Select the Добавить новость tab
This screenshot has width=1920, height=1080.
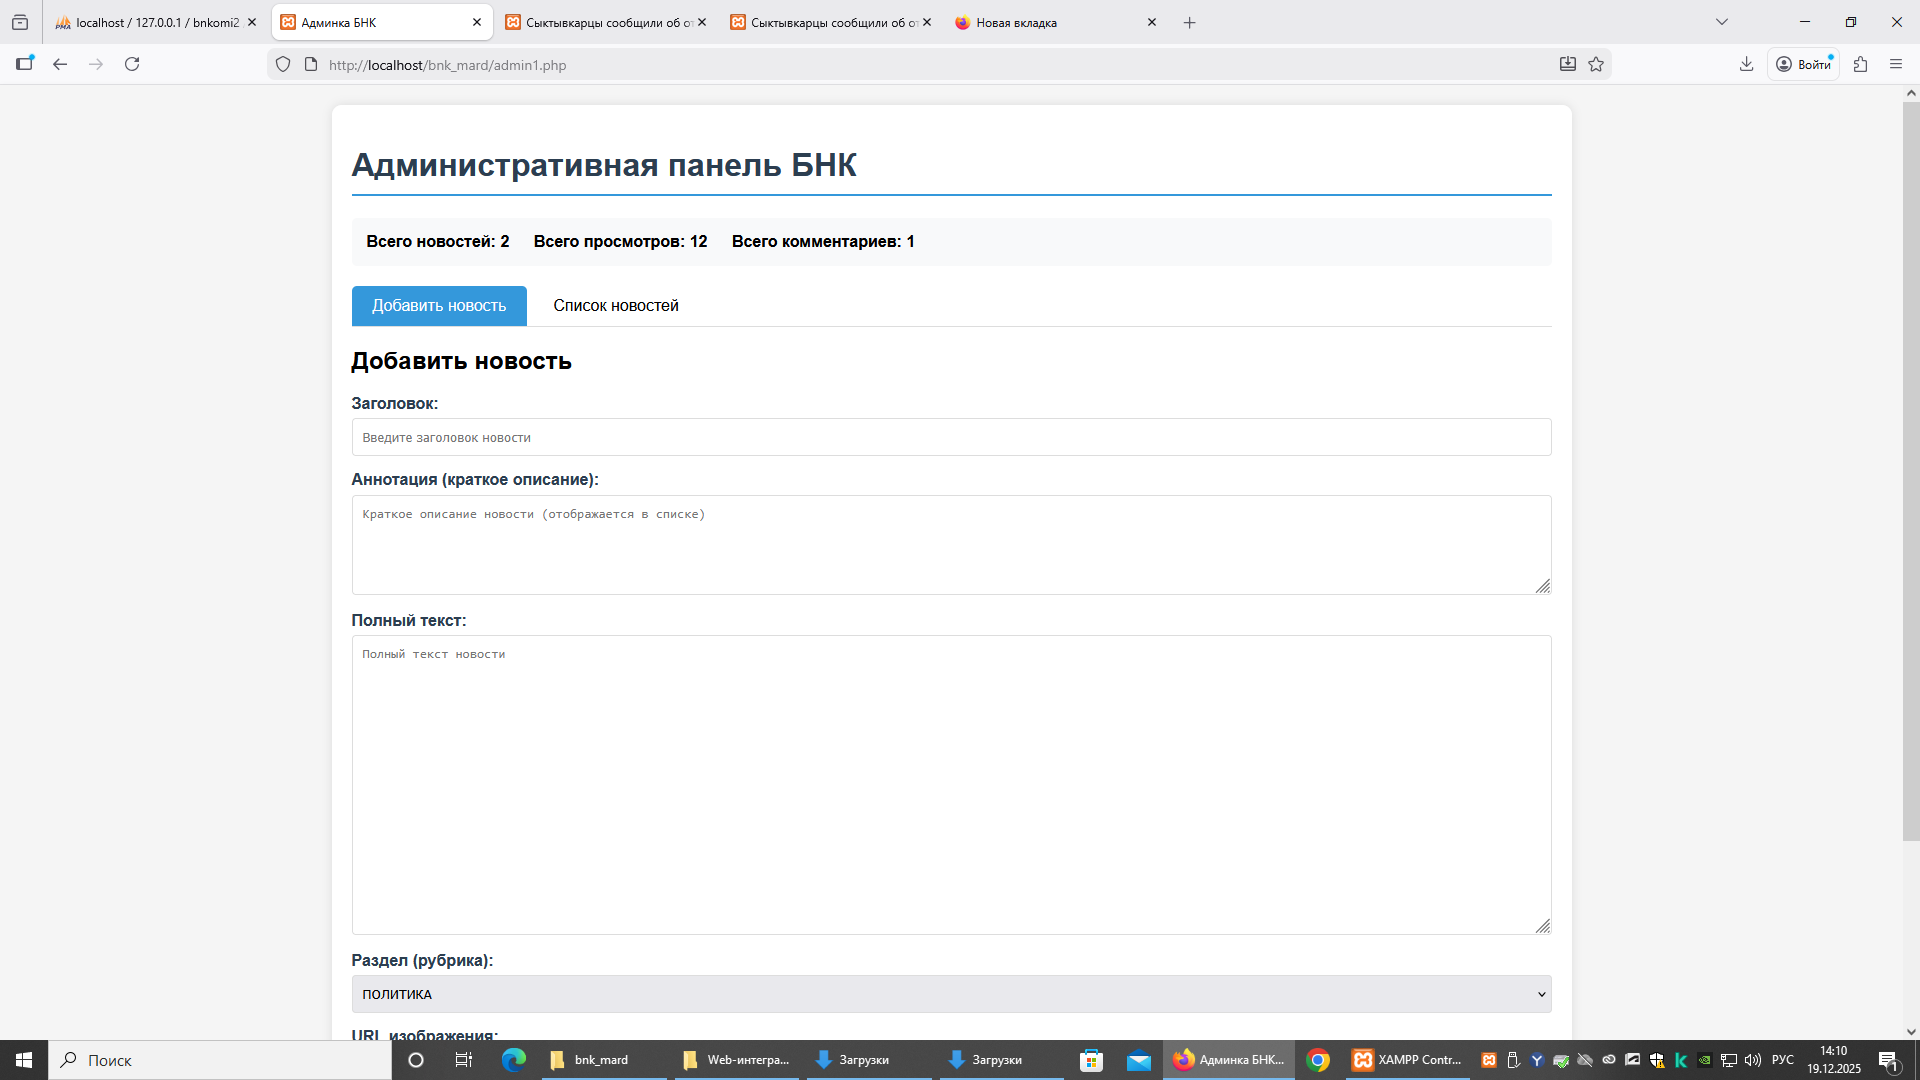coord(439,306)
